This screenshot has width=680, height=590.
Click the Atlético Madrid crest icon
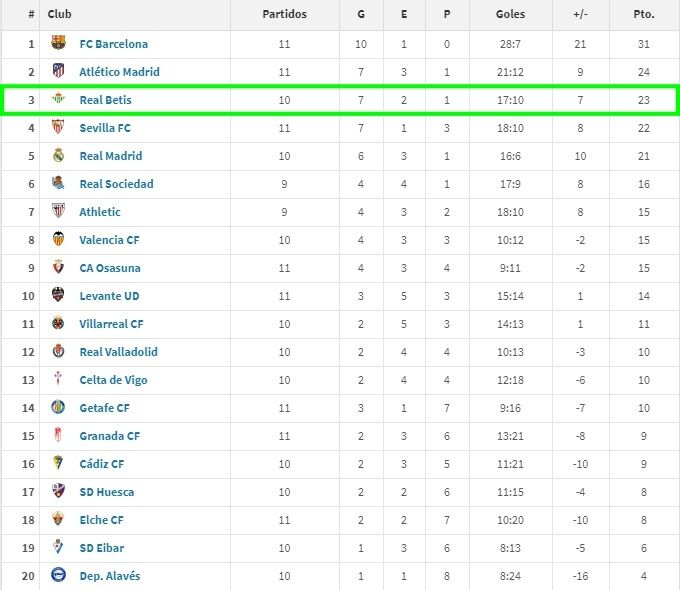[x=58, y=72]
